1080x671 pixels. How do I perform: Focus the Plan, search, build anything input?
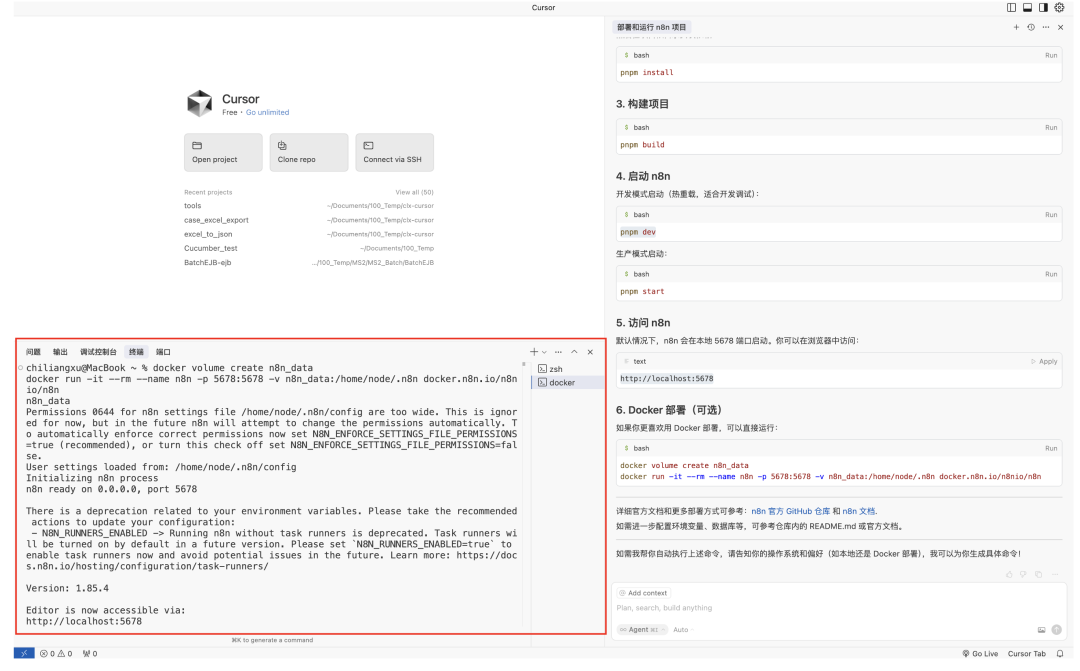click(x=838, y=608)
